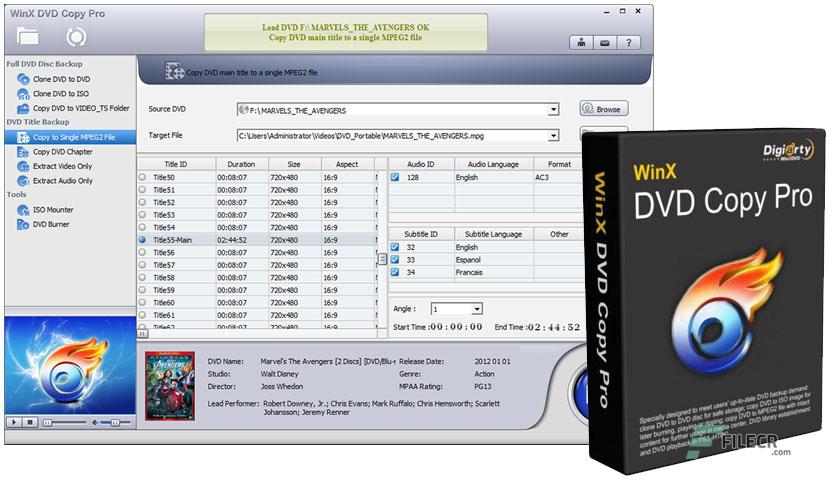
Task: Open ISO Mounter tool
Action: [53, 210]
